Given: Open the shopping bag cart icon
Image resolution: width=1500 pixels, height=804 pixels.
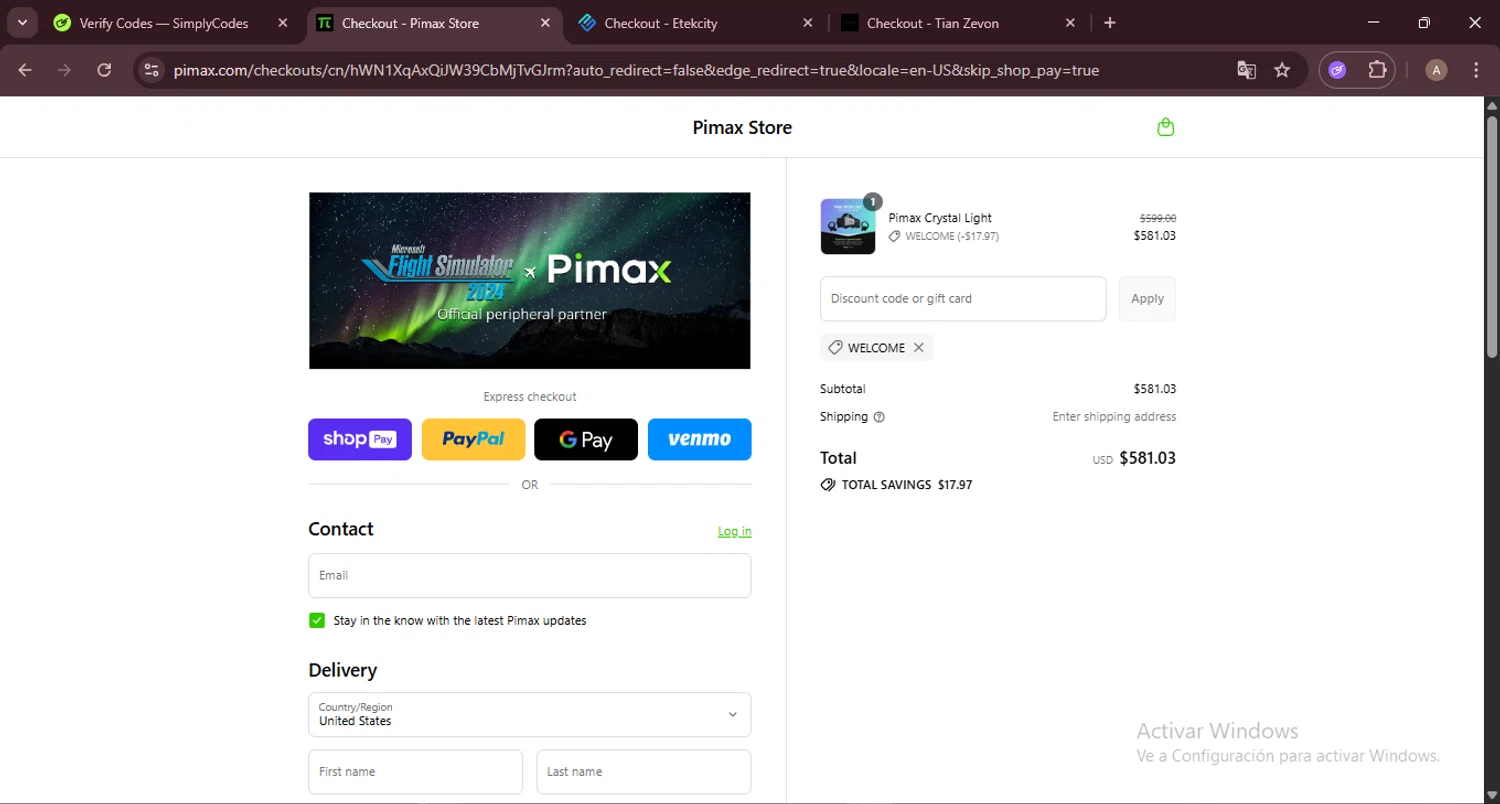Looking at the screenshot, I should pyautogui.click(x=1165, y=127).
